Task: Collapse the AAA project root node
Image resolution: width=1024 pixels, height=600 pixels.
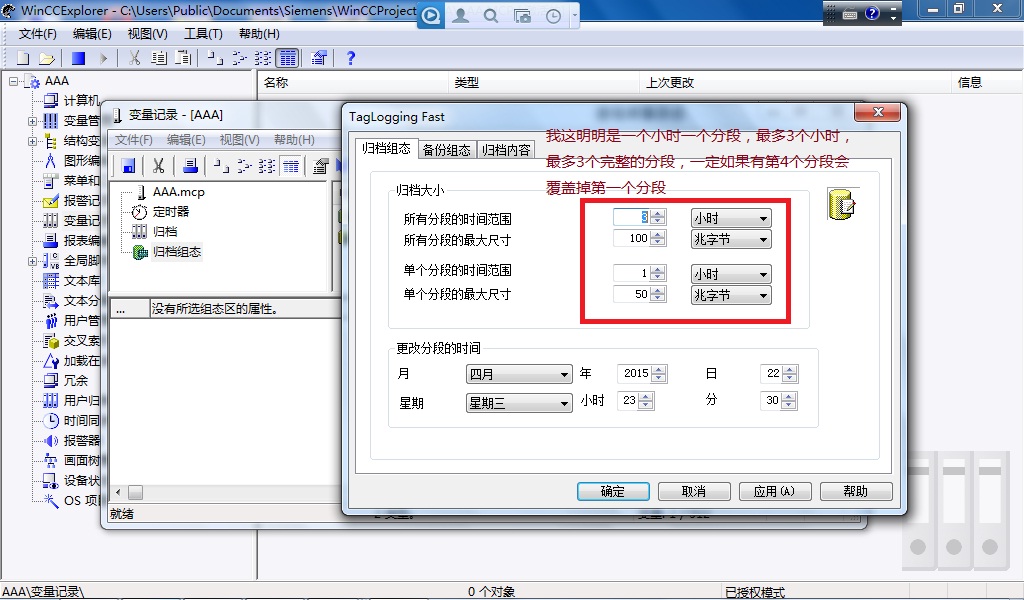Action: tap(13, 82)
